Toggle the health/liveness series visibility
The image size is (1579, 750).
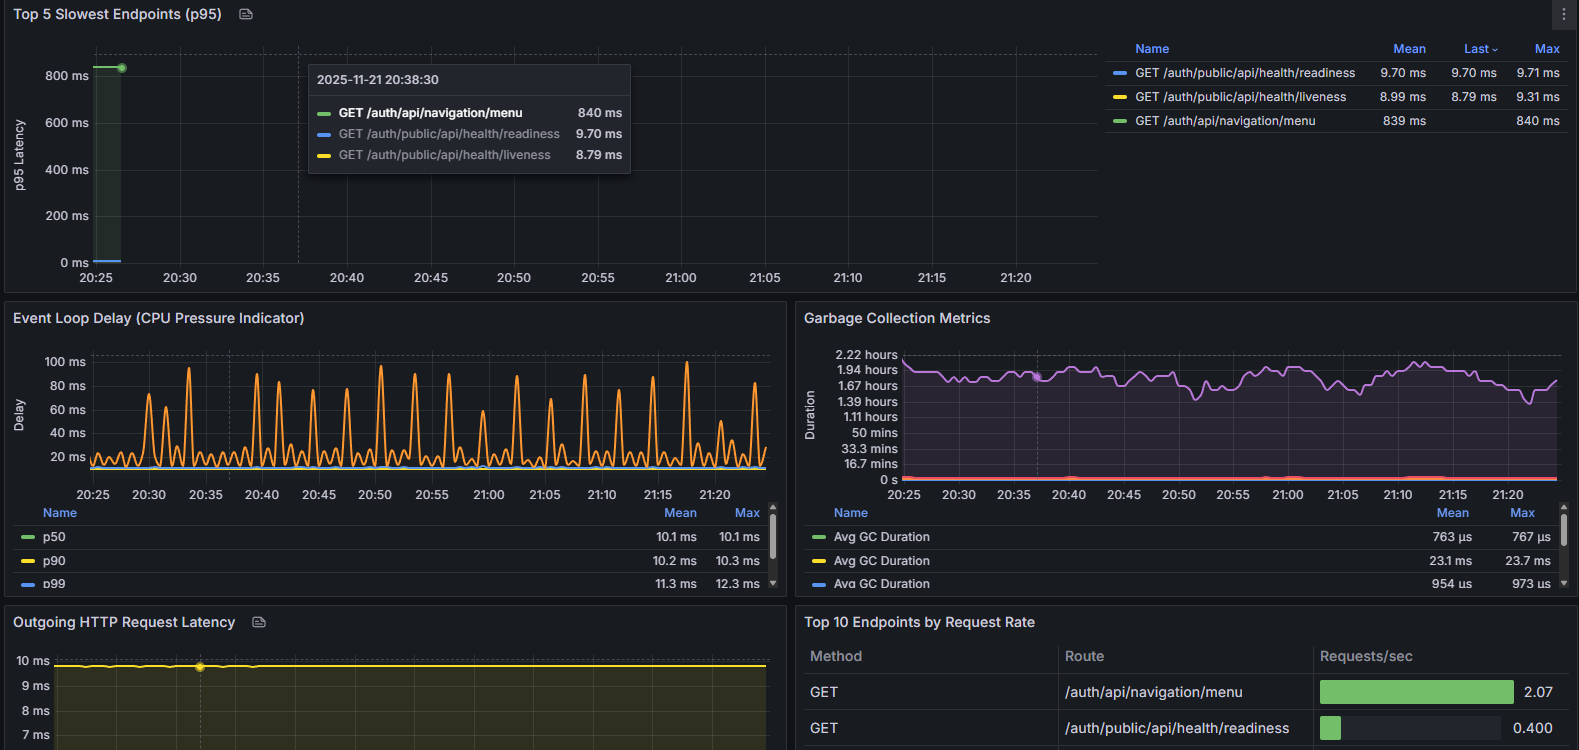1240,97
